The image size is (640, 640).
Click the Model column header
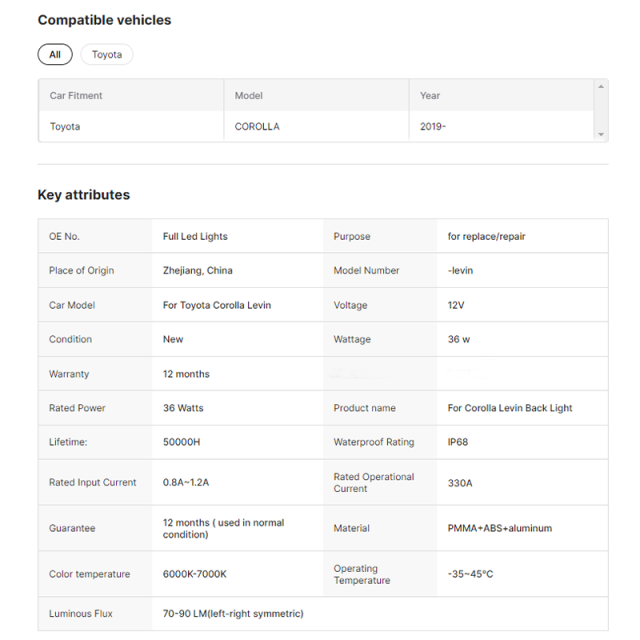[249, 96]
